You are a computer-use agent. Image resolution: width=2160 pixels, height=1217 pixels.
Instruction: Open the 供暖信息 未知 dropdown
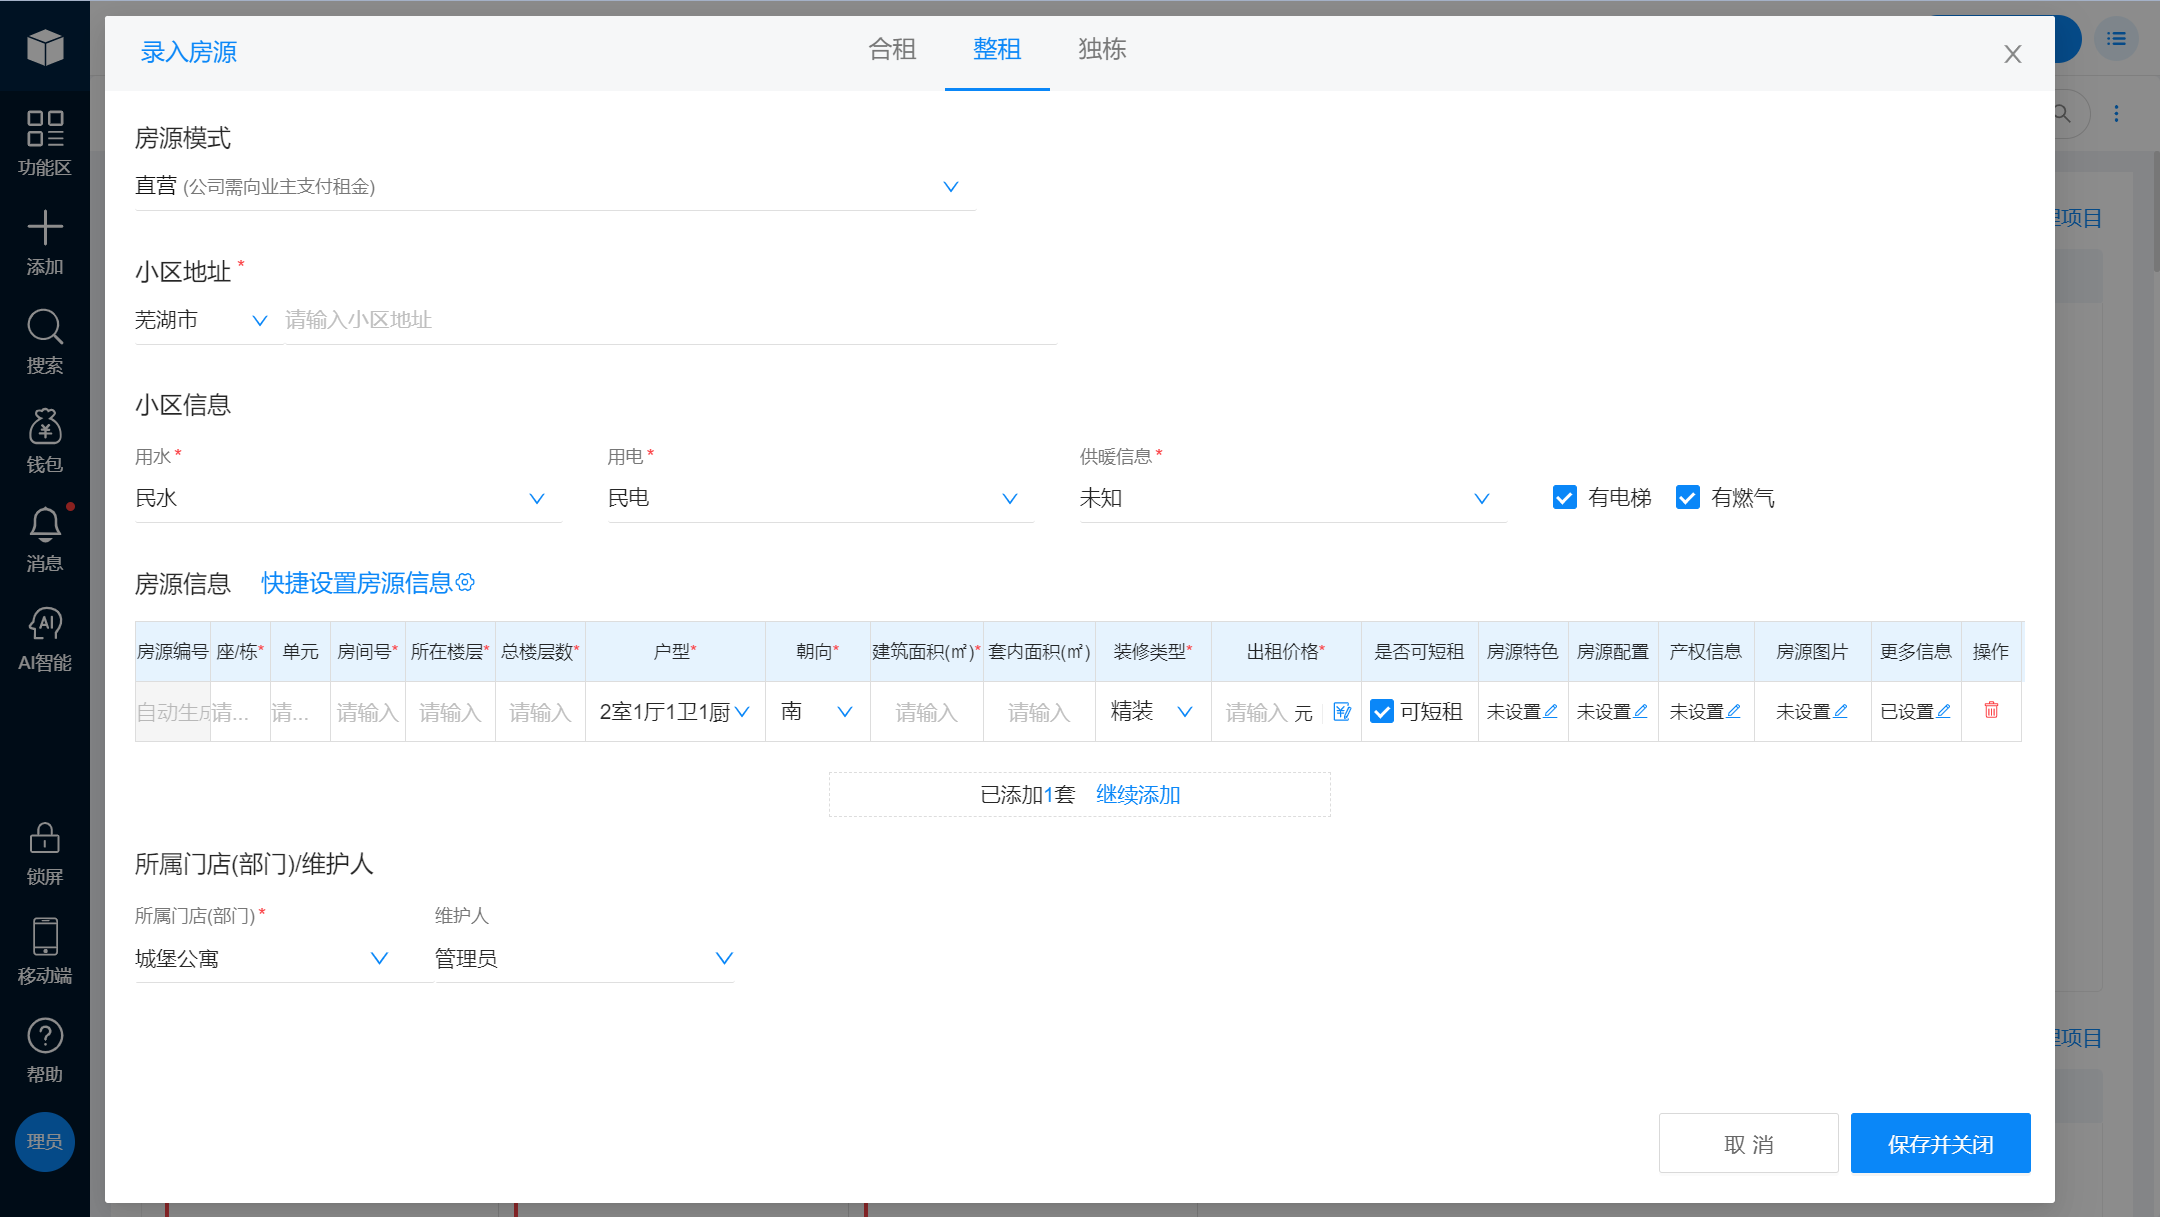pyautogui.click(x=1292, y=498)
